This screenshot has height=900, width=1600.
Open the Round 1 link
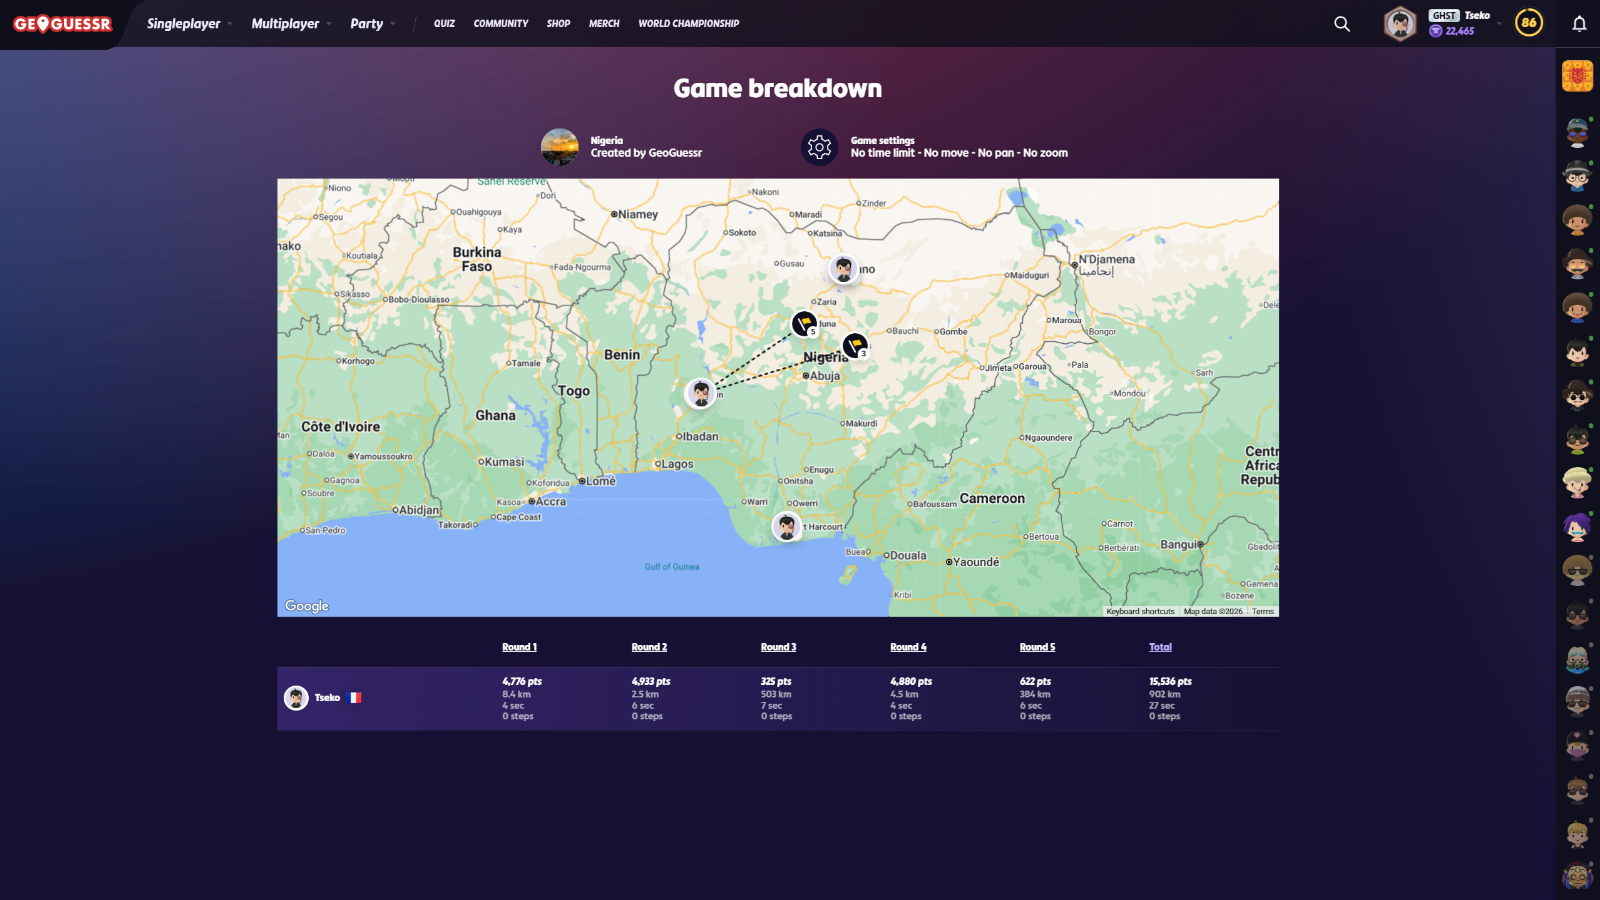pyautogui.click(x=519, y=647)
